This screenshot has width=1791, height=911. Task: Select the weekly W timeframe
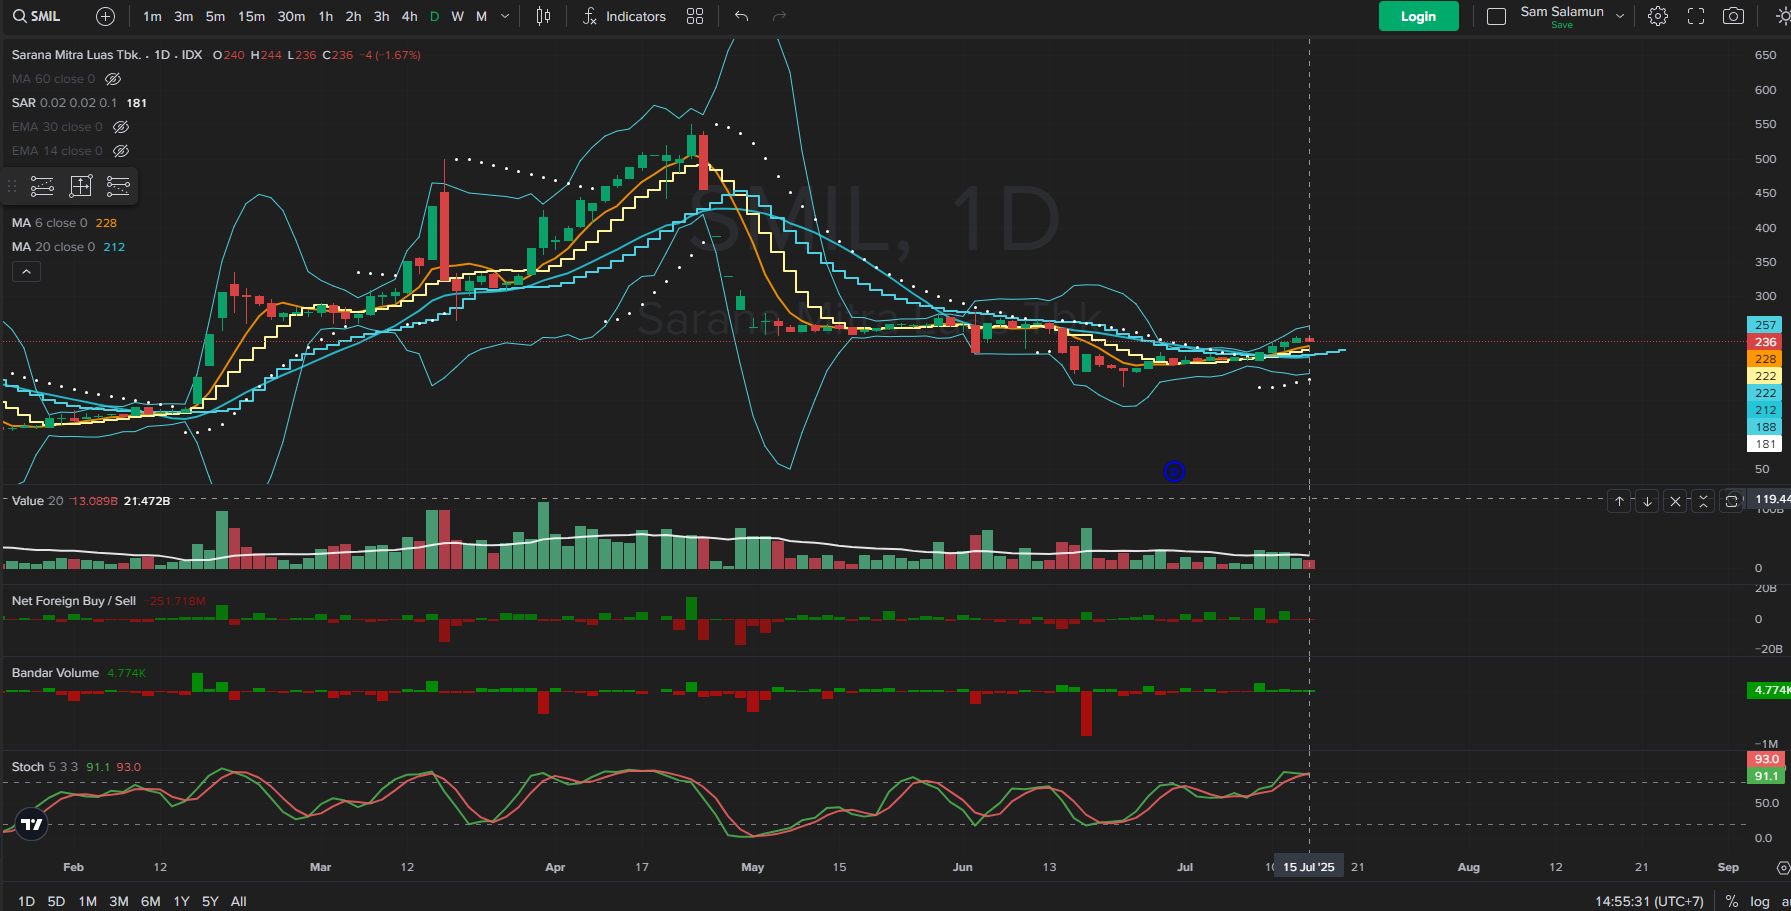pyautogui.click(x=457, y=16)
